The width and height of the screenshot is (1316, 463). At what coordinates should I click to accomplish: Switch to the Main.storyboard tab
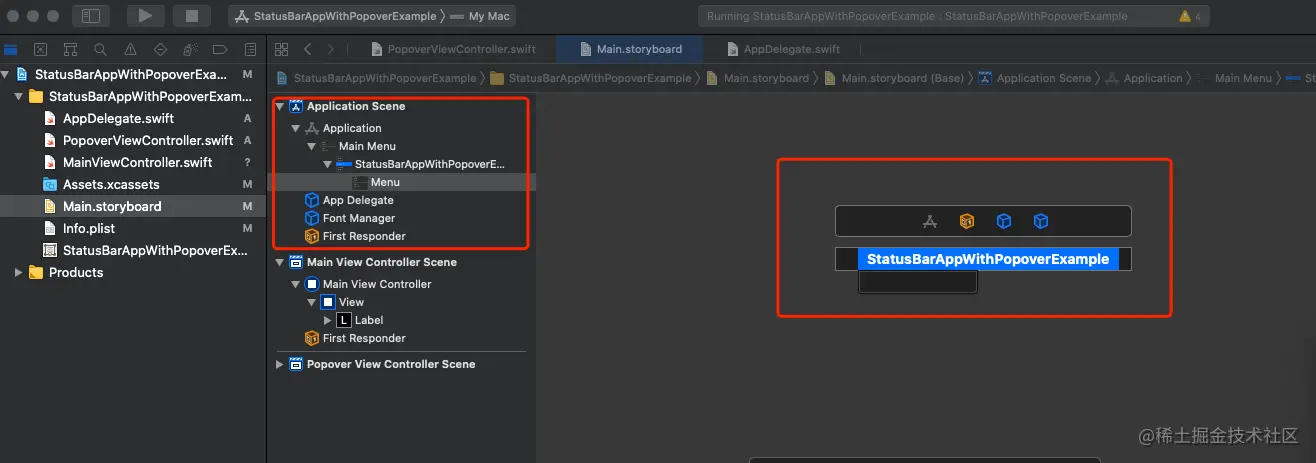[629, 49]
